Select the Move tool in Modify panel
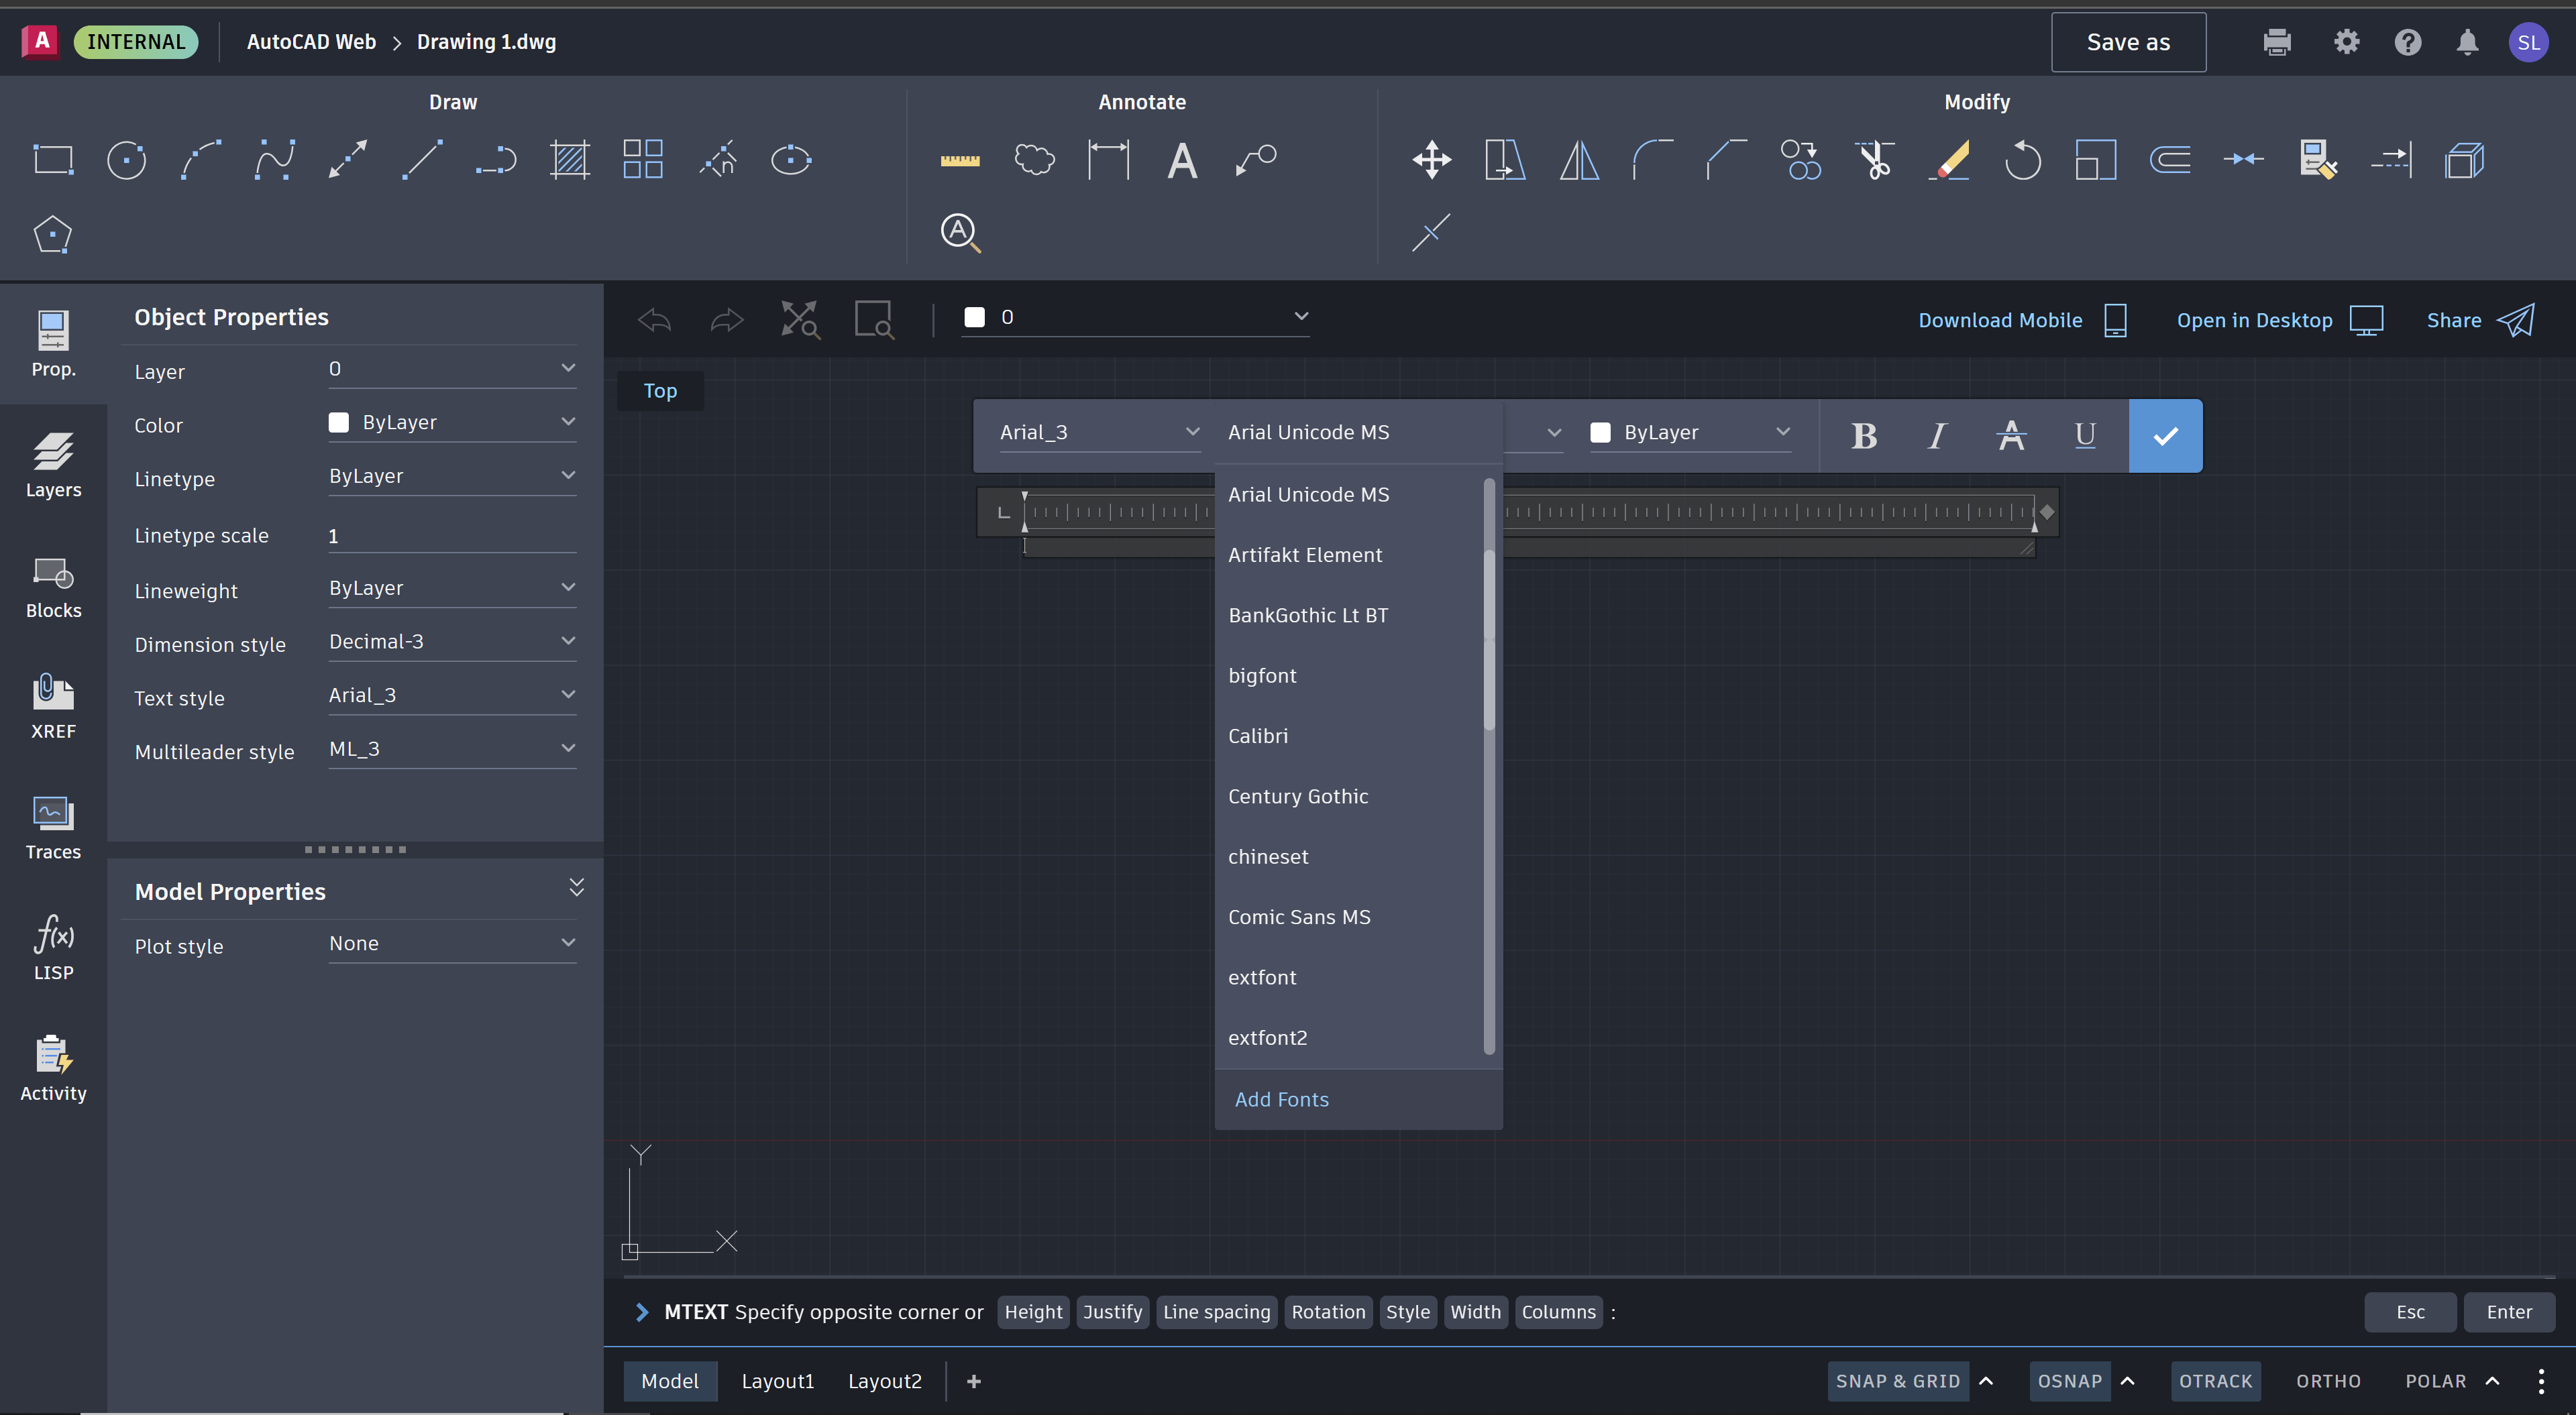 pyautogui.click(x=1431, y=159)
